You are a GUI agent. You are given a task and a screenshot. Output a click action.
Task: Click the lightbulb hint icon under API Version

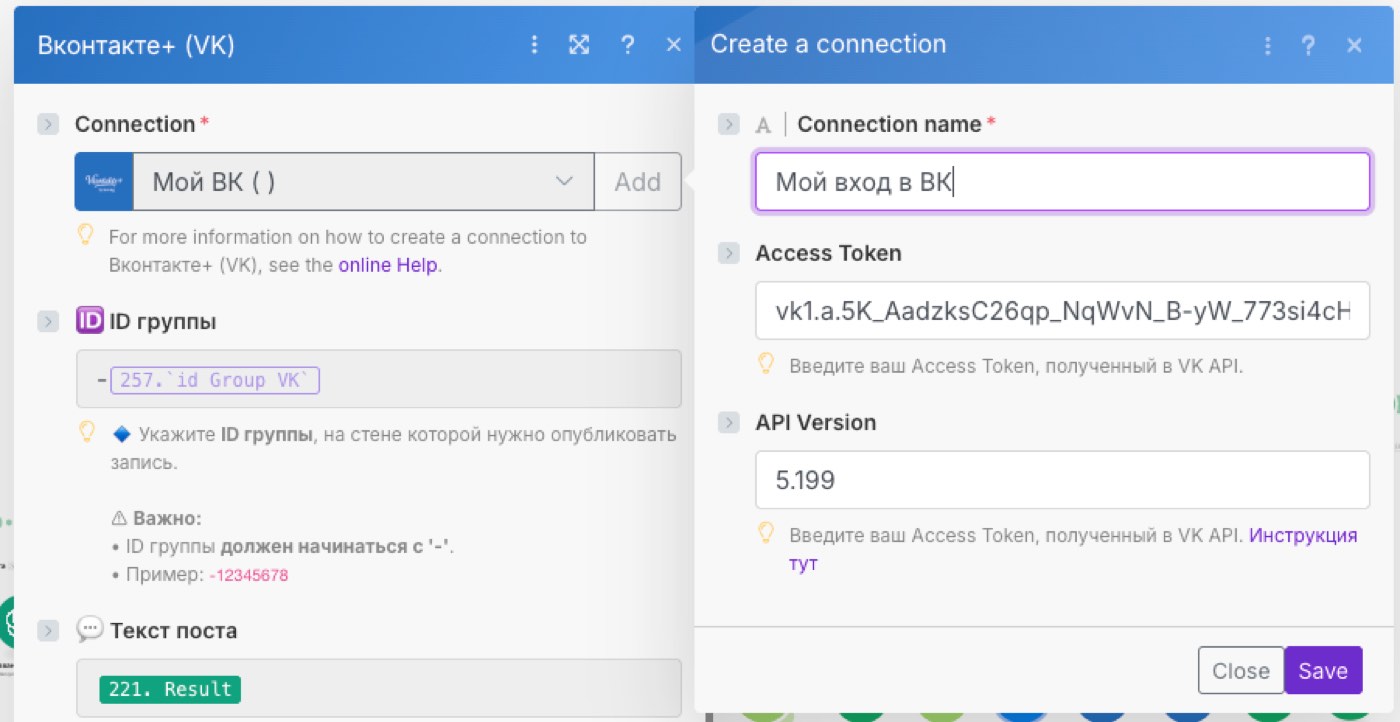766,533
